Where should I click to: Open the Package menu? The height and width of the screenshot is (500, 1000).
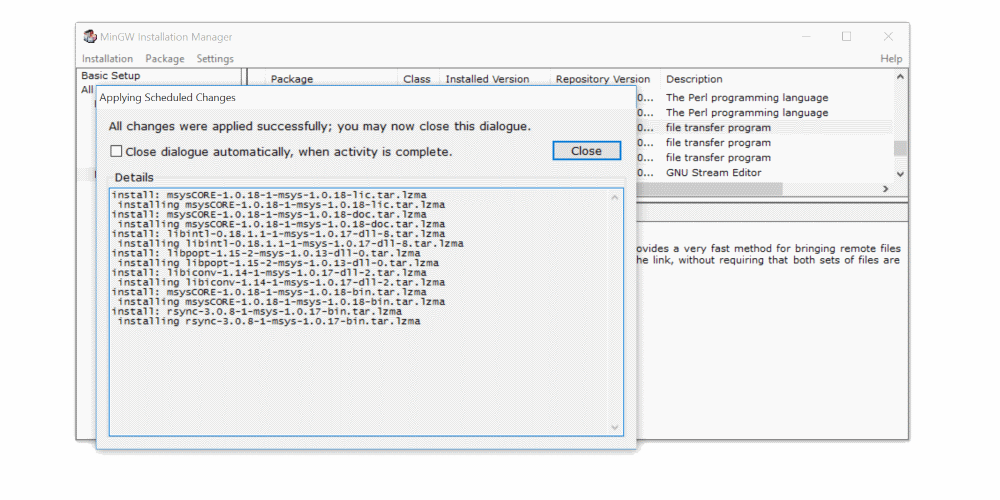pyautogui.click(x=165, y=59)
